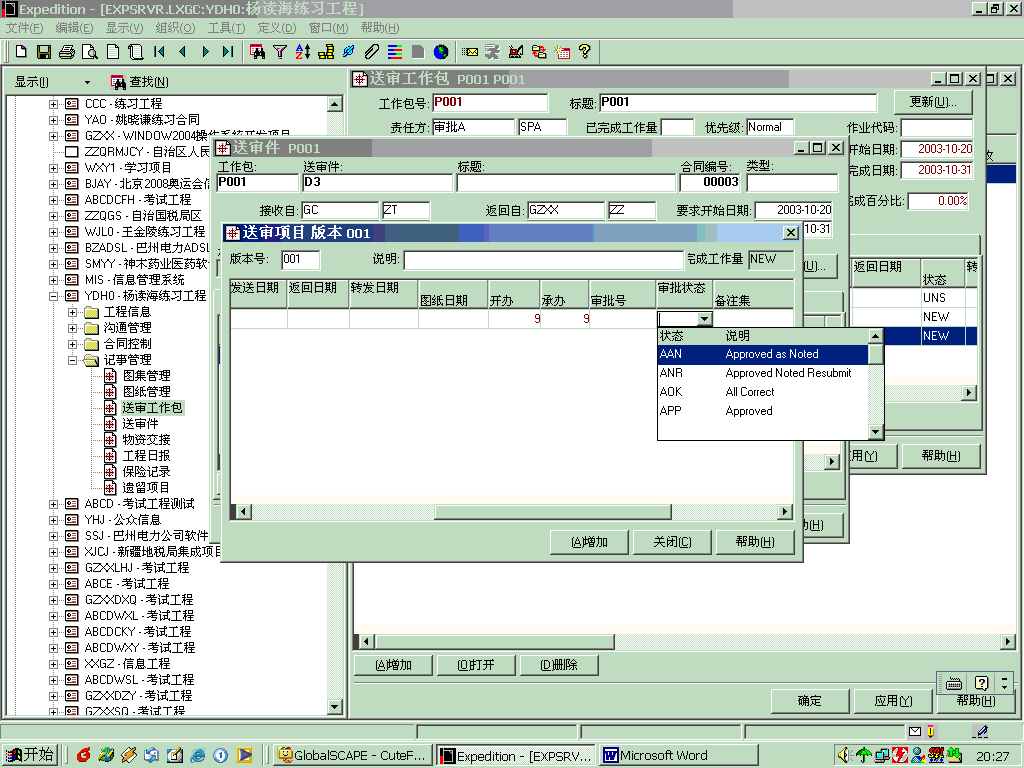Click the Internet Explorer quick launch icon
Image resolution: width=1024 pixels, height=768 pixels.
[198, 756]
